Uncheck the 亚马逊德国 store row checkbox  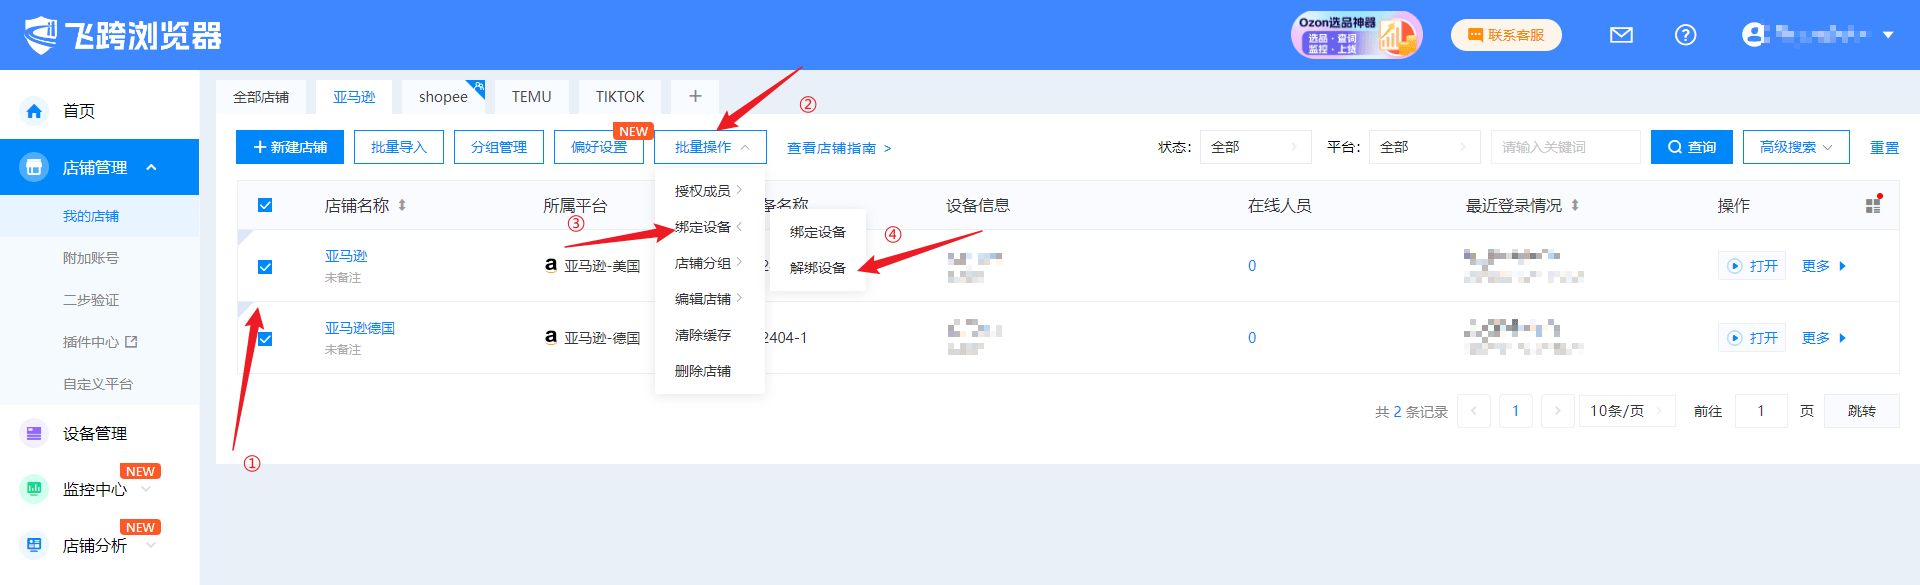(x=265, y=339)
